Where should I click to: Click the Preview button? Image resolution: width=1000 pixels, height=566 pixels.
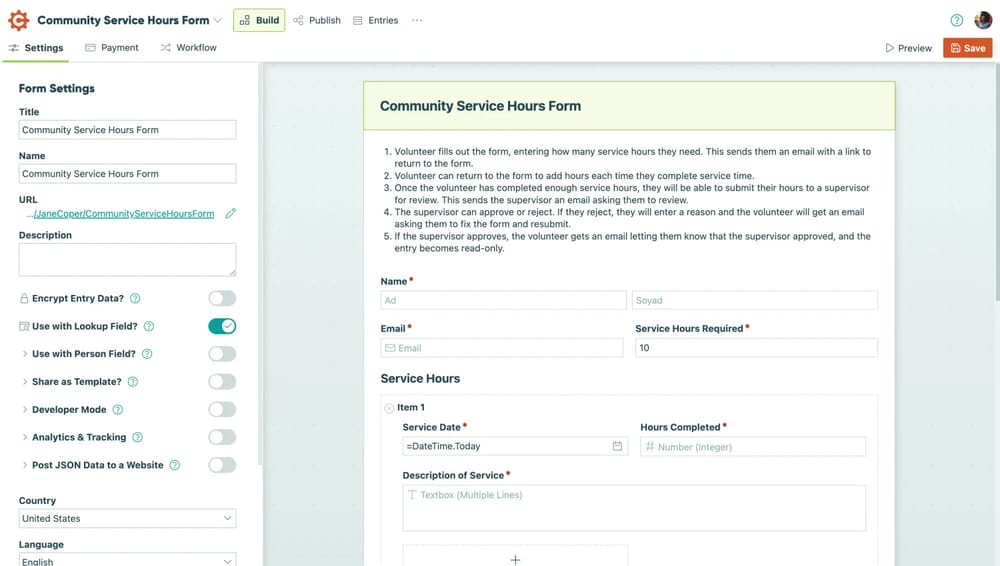coord(908,48)
